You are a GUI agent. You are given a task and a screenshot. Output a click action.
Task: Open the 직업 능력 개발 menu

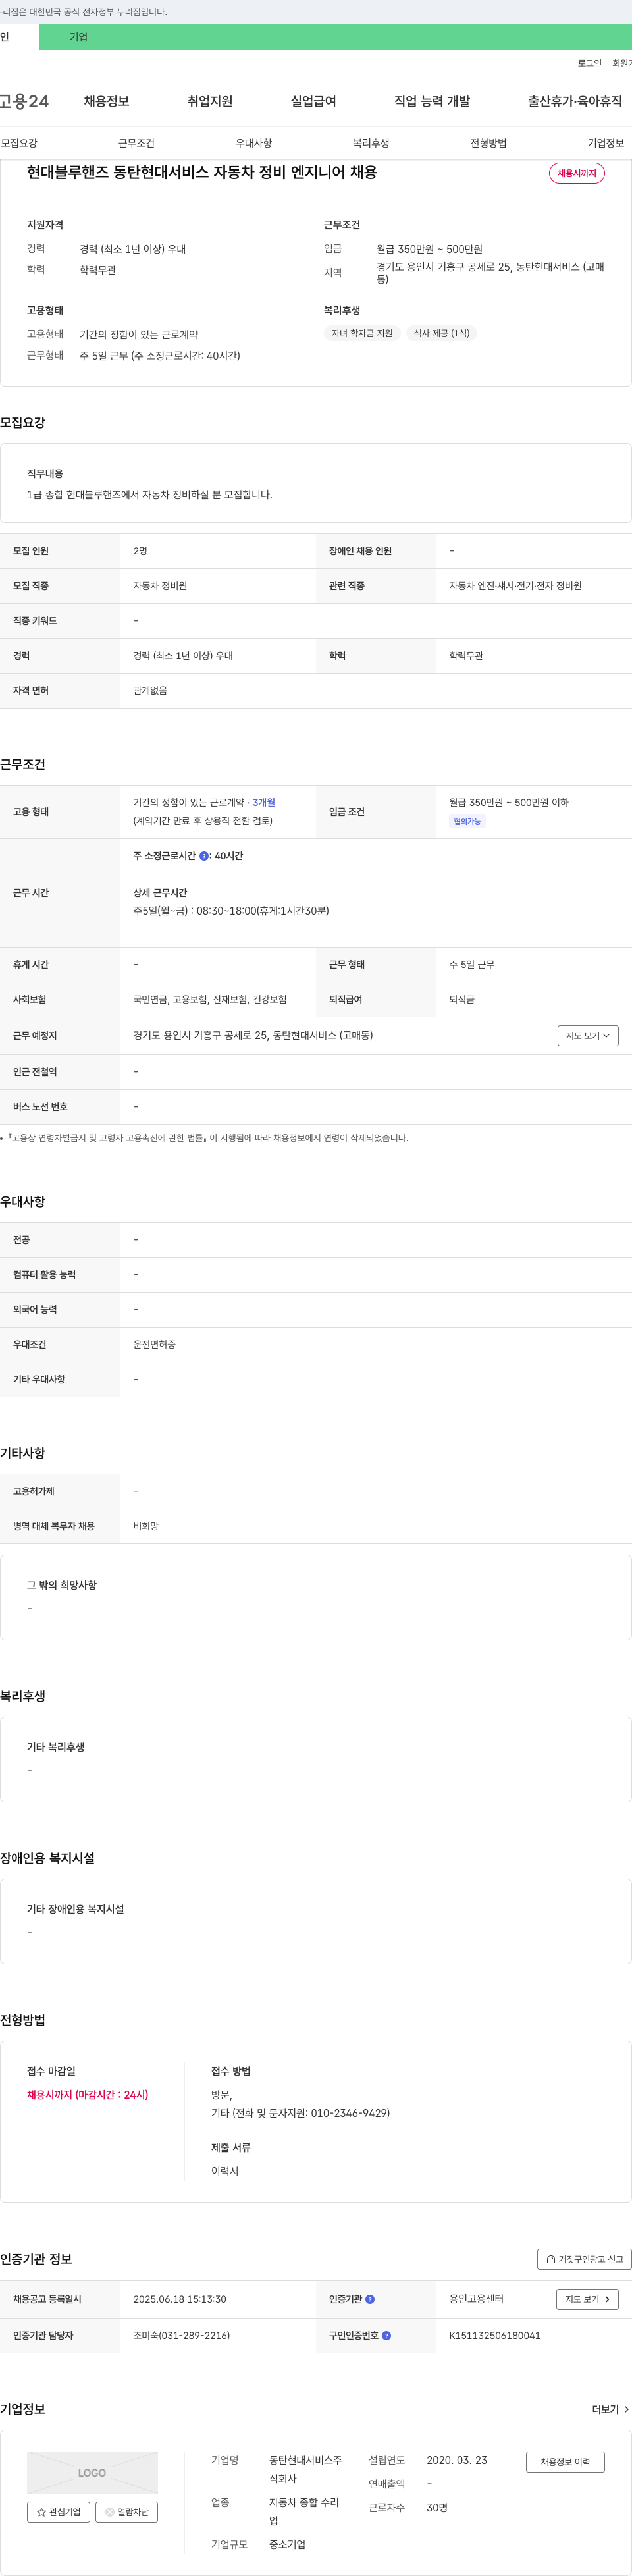tap(432, 101)
